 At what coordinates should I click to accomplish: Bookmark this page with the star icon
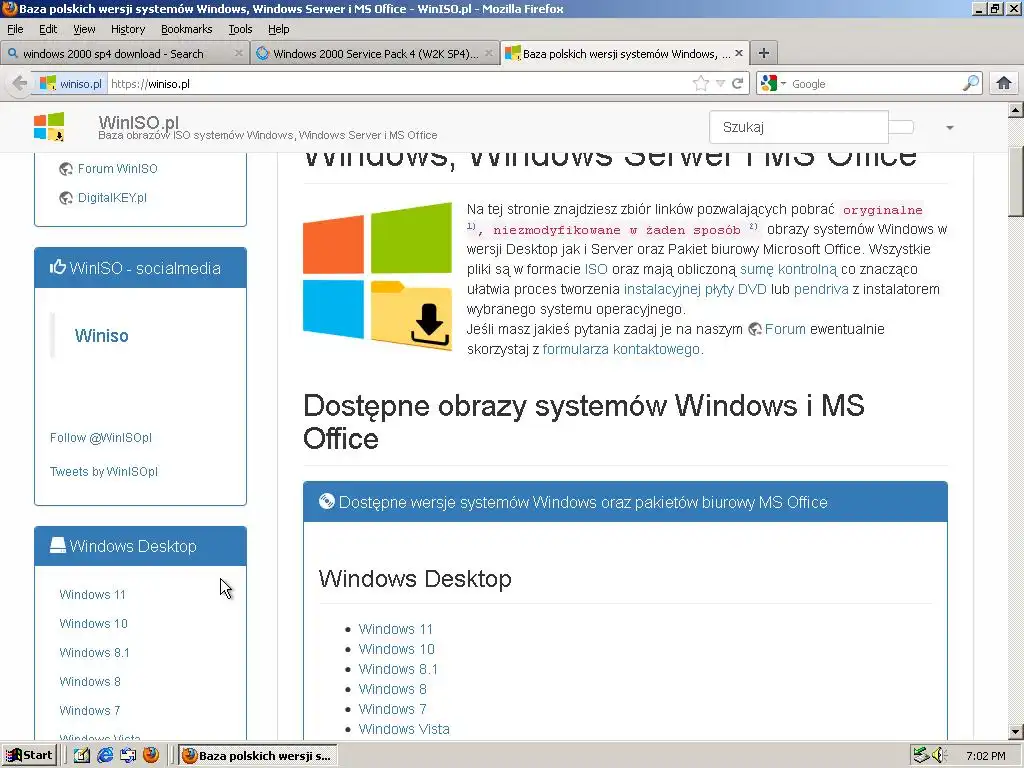pos(701,83)
